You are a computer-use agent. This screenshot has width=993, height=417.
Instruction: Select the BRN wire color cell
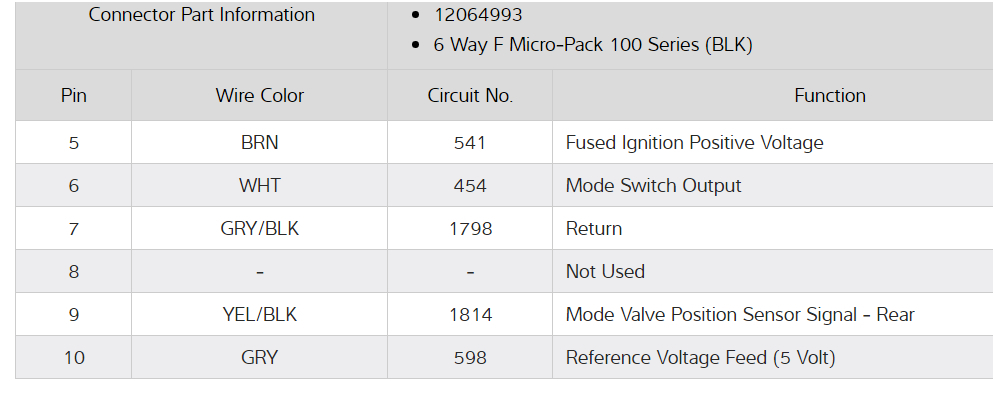(x=259, y=143)
